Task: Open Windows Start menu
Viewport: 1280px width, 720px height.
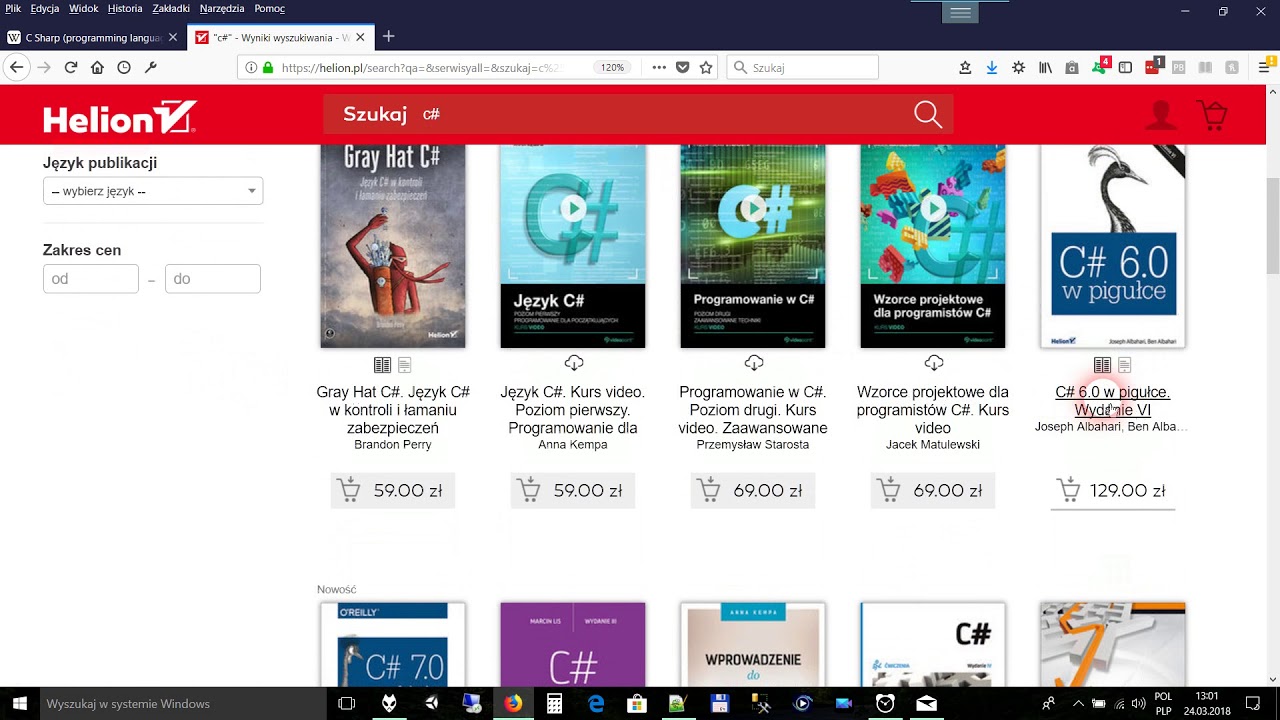Action: click(19, 703)
